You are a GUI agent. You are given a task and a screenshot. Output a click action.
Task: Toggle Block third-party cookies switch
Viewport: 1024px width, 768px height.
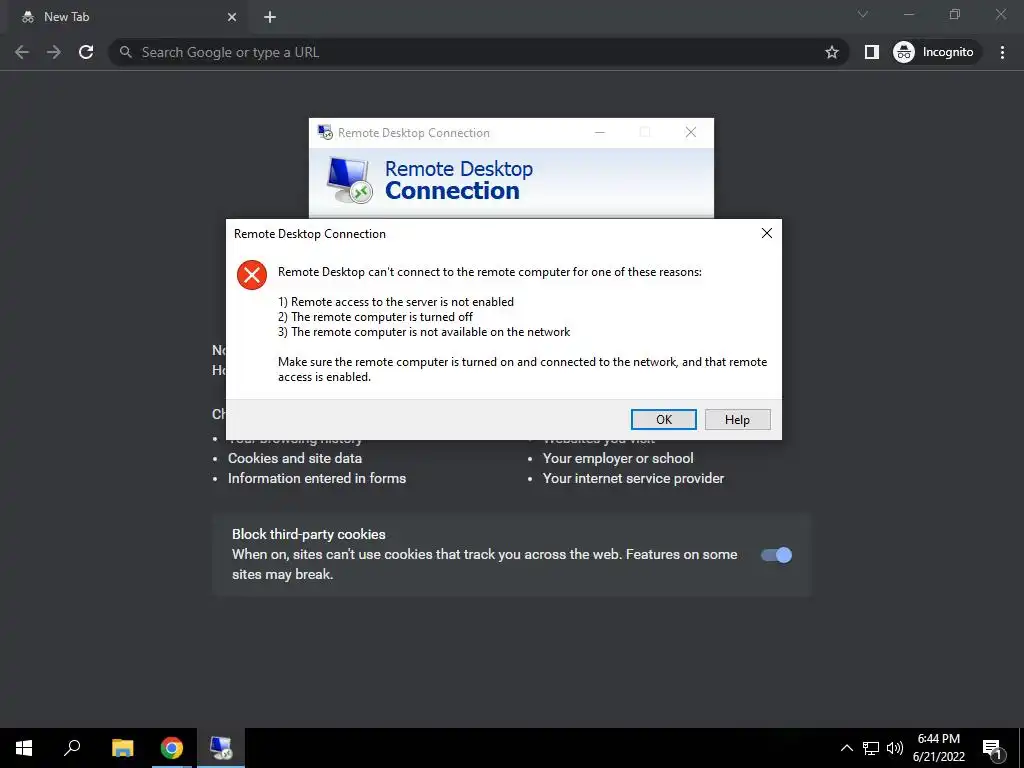coord(776,555)
